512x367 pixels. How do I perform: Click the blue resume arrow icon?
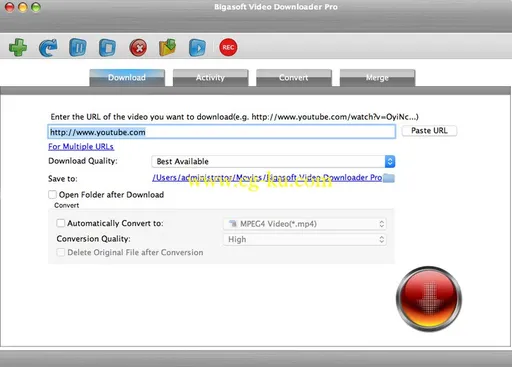click(x=48, y=48)
